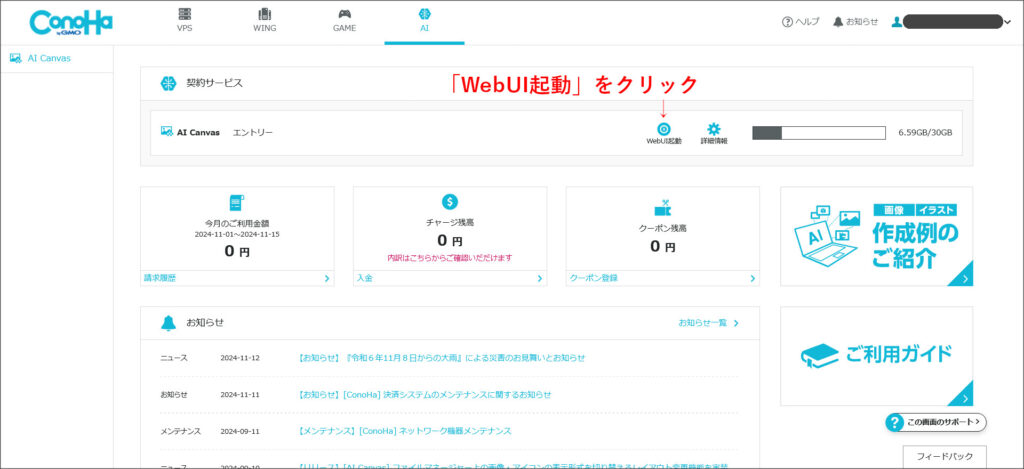1024x469 pixels.
Task: Open the ヘルプ help menu
Action: click(801, 22)
